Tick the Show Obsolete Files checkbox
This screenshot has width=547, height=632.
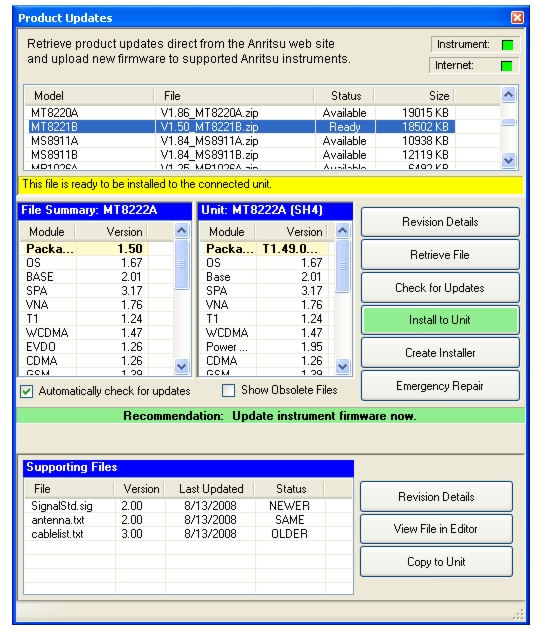[x=229, y=390]
